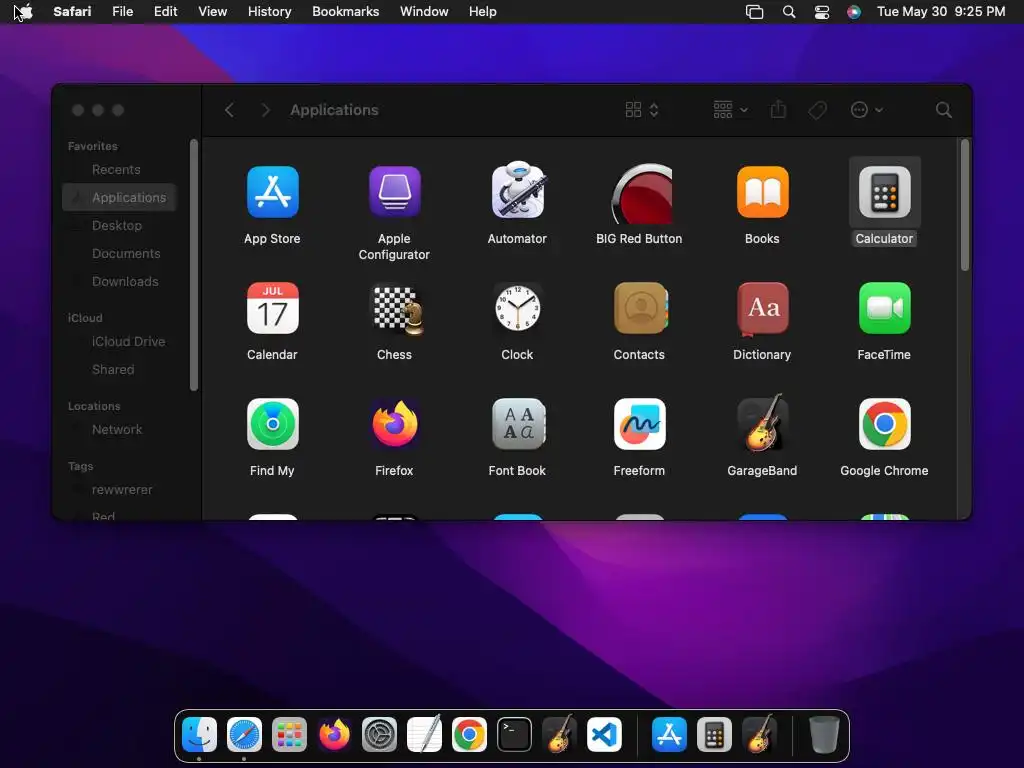Click the Share toolbar icon
The width and height of the screenshot is (1024, 768).
(778, 109)
